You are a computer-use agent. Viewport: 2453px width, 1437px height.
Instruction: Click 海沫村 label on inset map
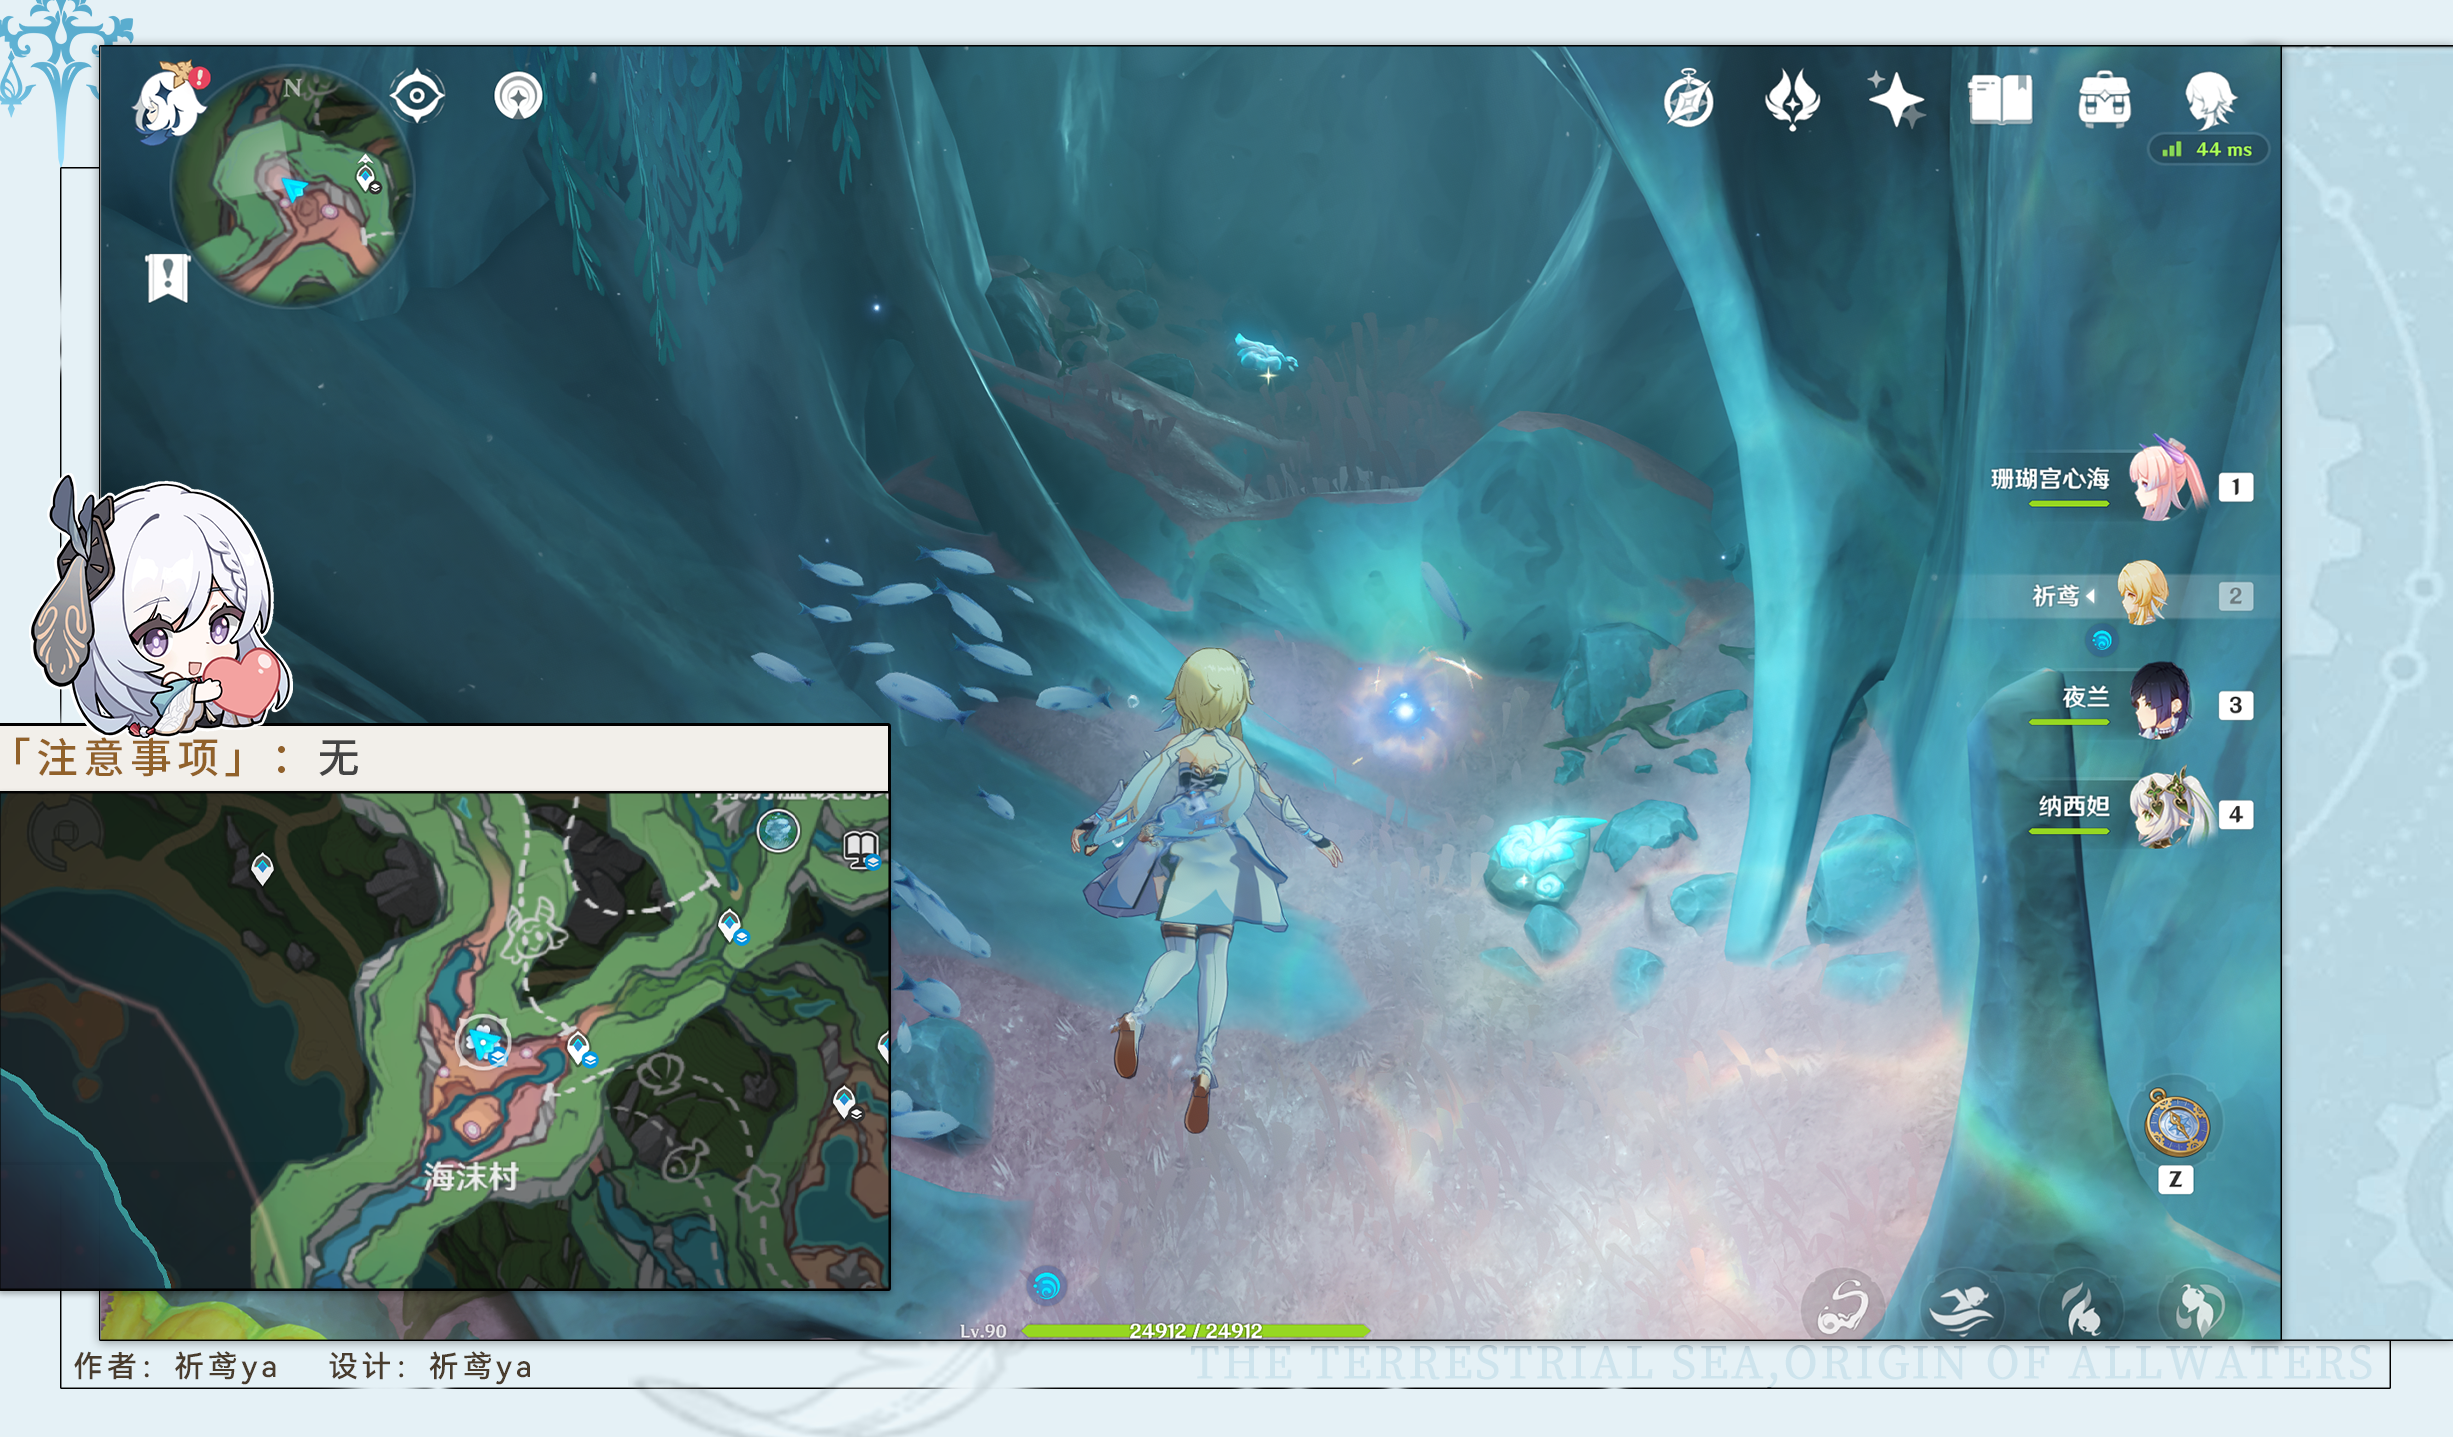471,1177
